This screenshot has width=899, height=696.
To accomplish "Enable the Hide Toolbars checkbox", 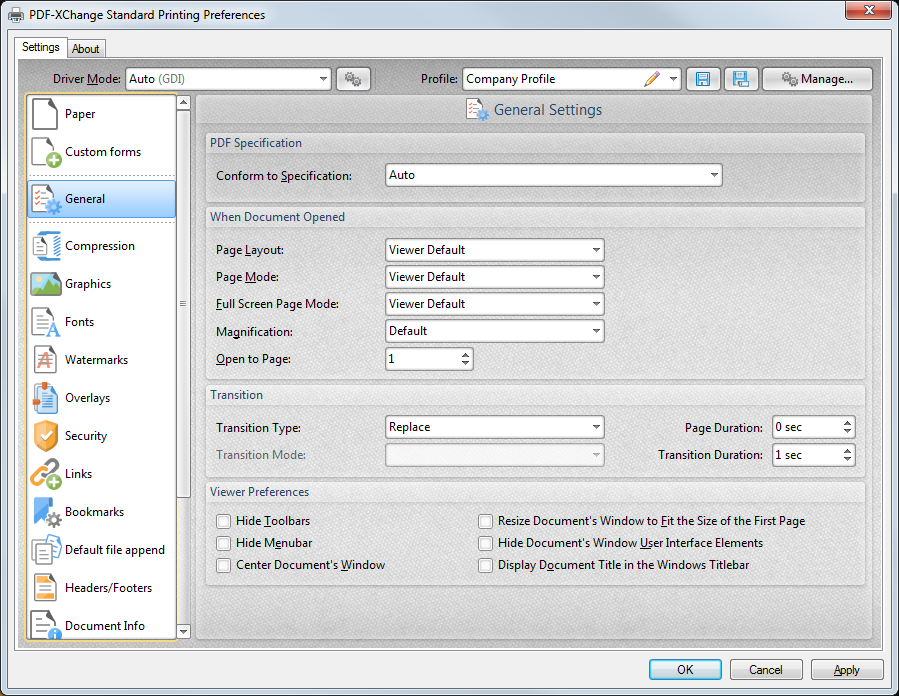I will [223, 521].
